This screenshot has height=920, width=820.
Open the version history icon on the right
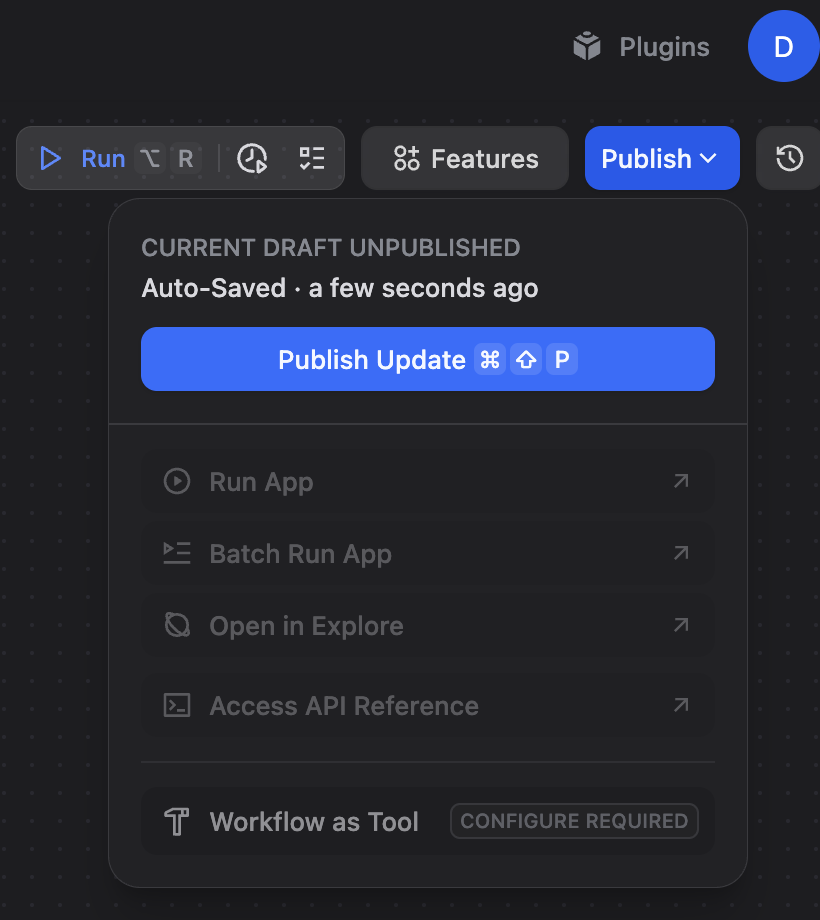(789, 158)
